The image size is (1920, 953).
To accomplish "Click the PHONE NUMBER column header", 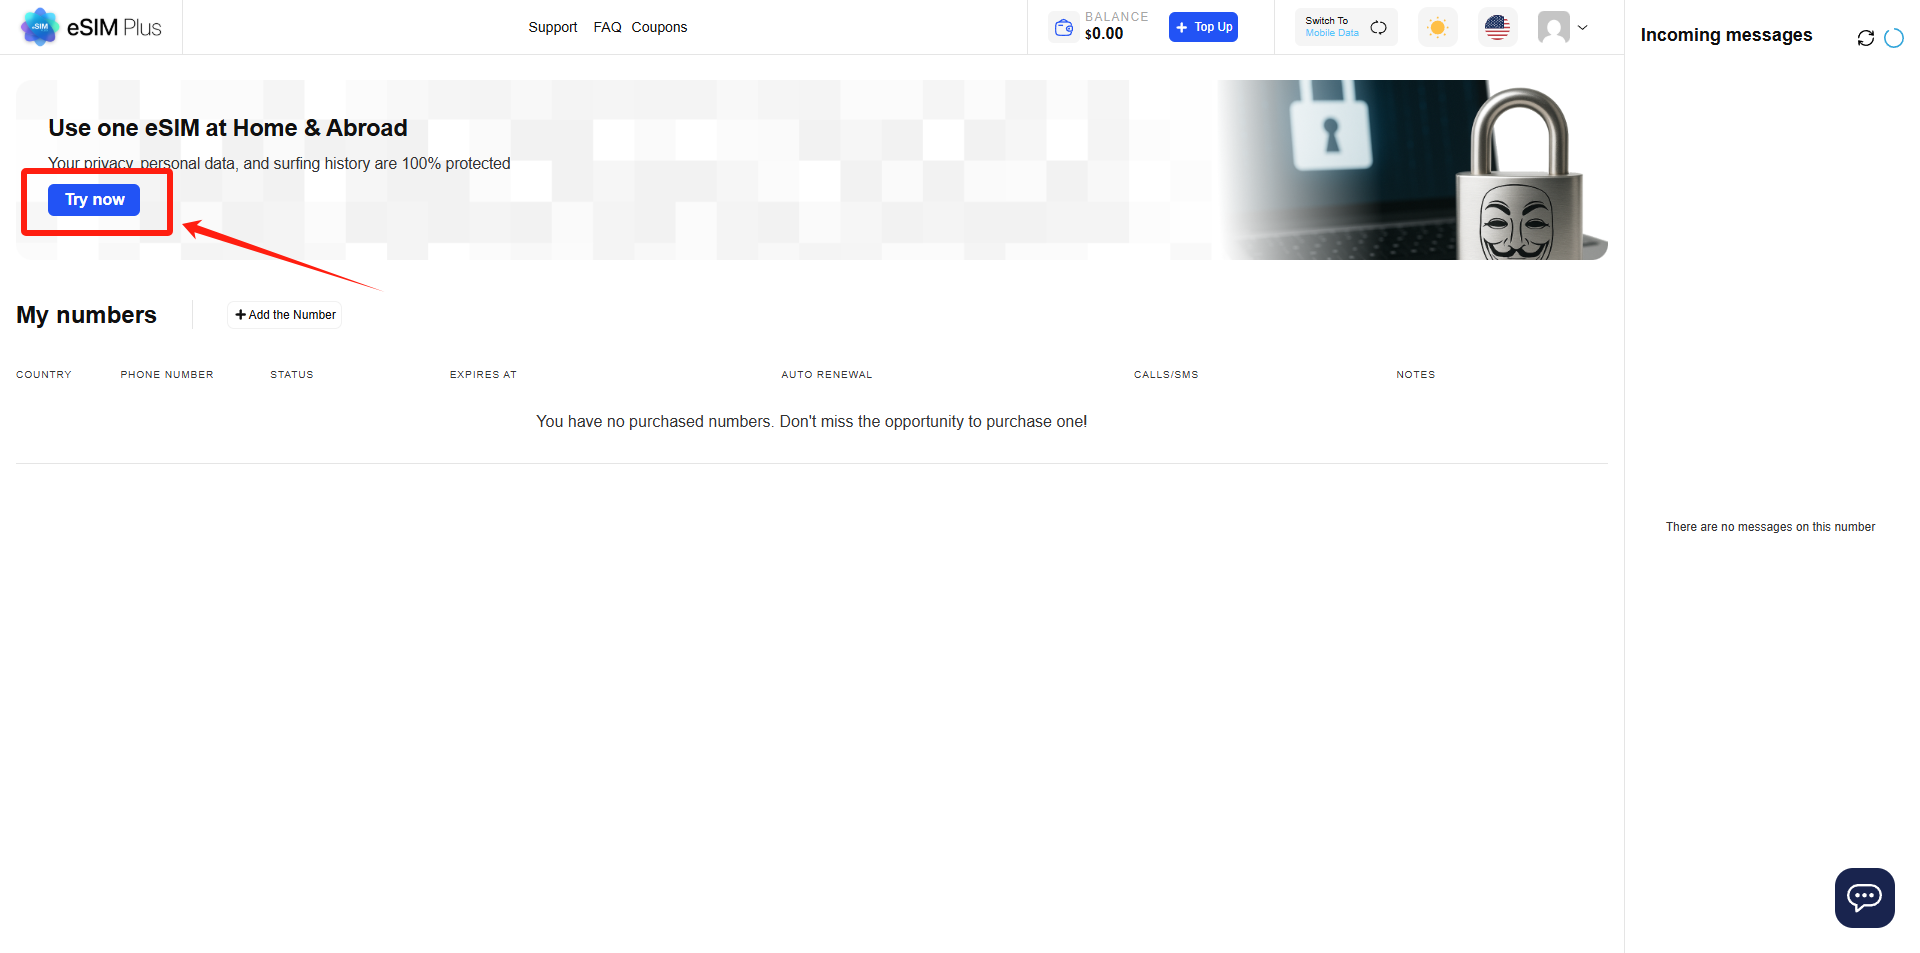I will tap(167, 375).
